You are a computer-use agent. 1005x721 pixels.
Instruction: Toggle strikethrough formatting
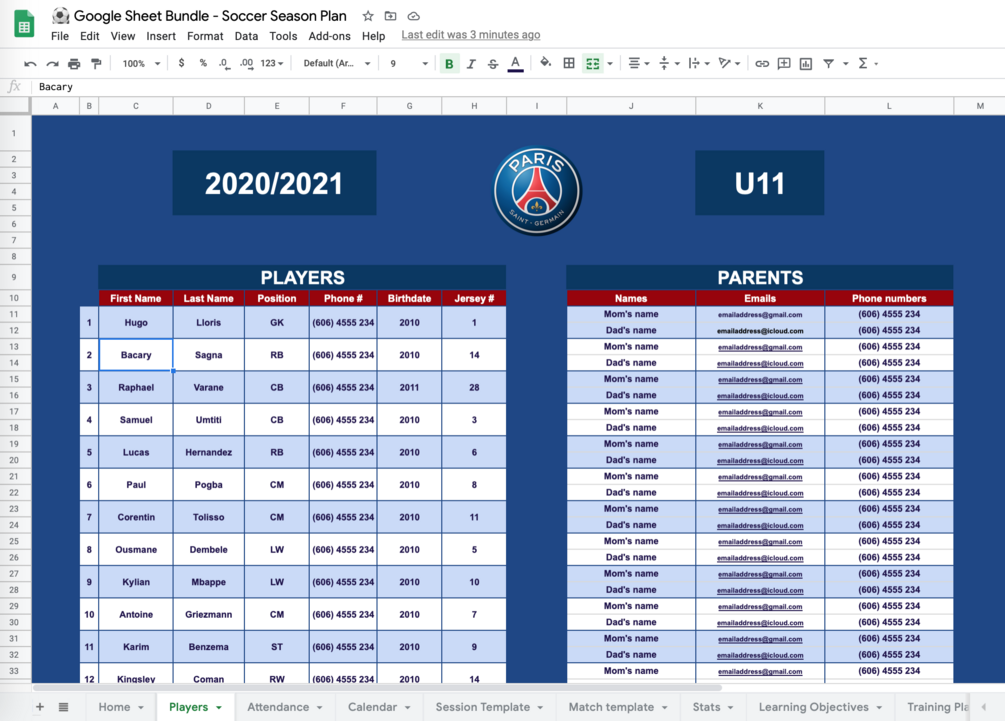493,63
